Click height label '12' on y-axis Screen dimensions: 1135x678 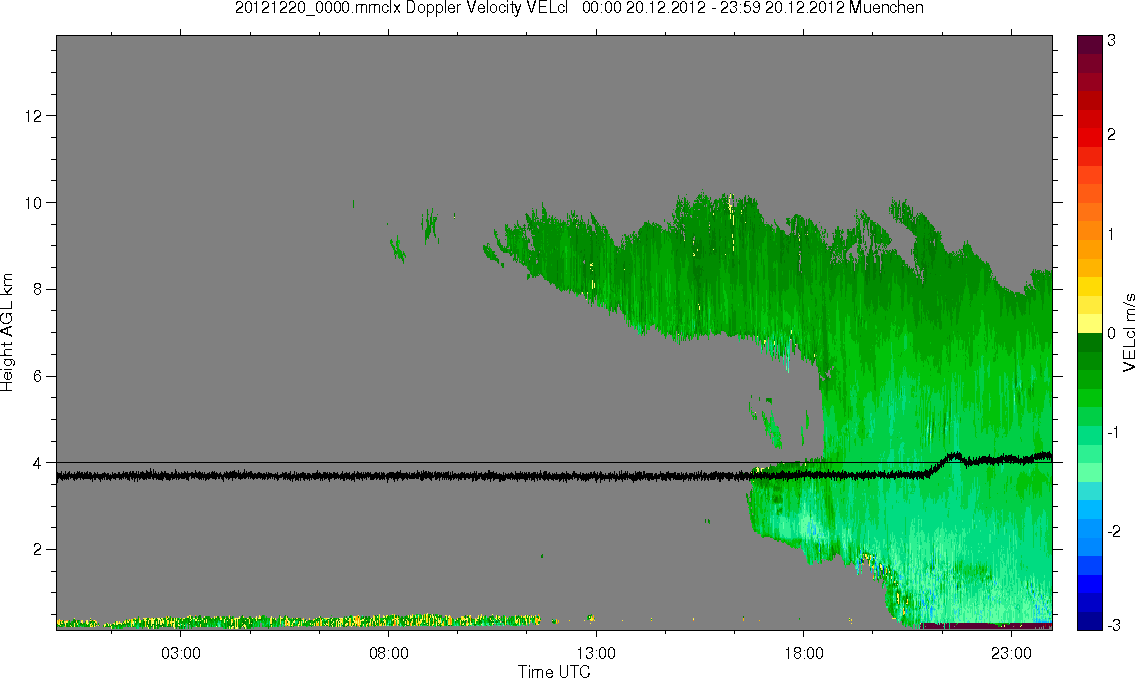pos(33,116)
